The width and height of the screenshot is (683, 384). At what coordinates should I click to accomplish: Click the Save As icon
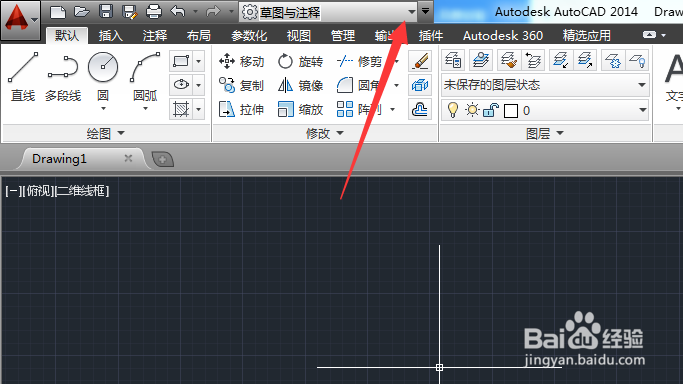[x=130, y=12]
